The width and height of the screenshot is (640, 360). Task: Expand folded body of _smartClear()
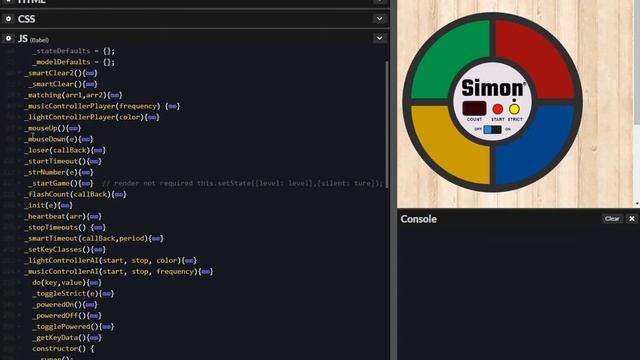click(x=90, y=84)
